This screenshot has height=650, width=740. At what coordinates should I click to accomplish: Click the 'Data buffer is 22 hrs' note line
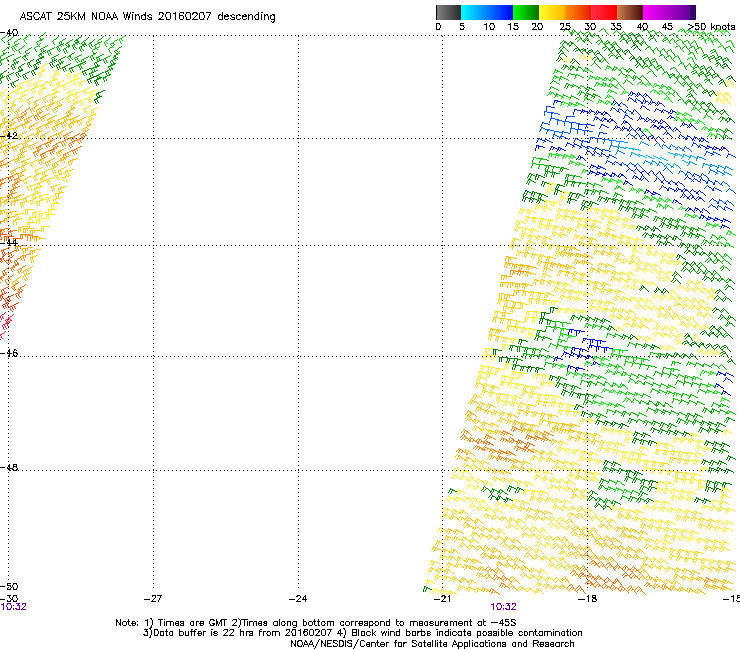pyautogui.click(x=362, y=633)
